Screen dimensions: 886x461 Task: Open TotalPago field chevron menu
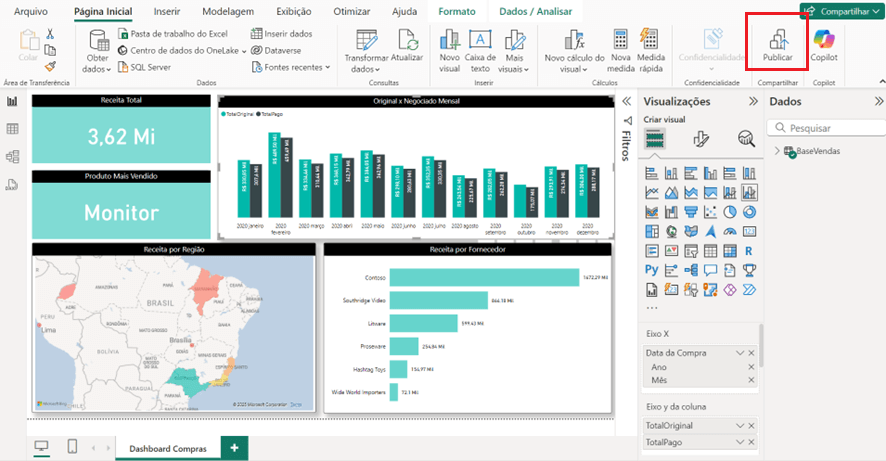740,442
